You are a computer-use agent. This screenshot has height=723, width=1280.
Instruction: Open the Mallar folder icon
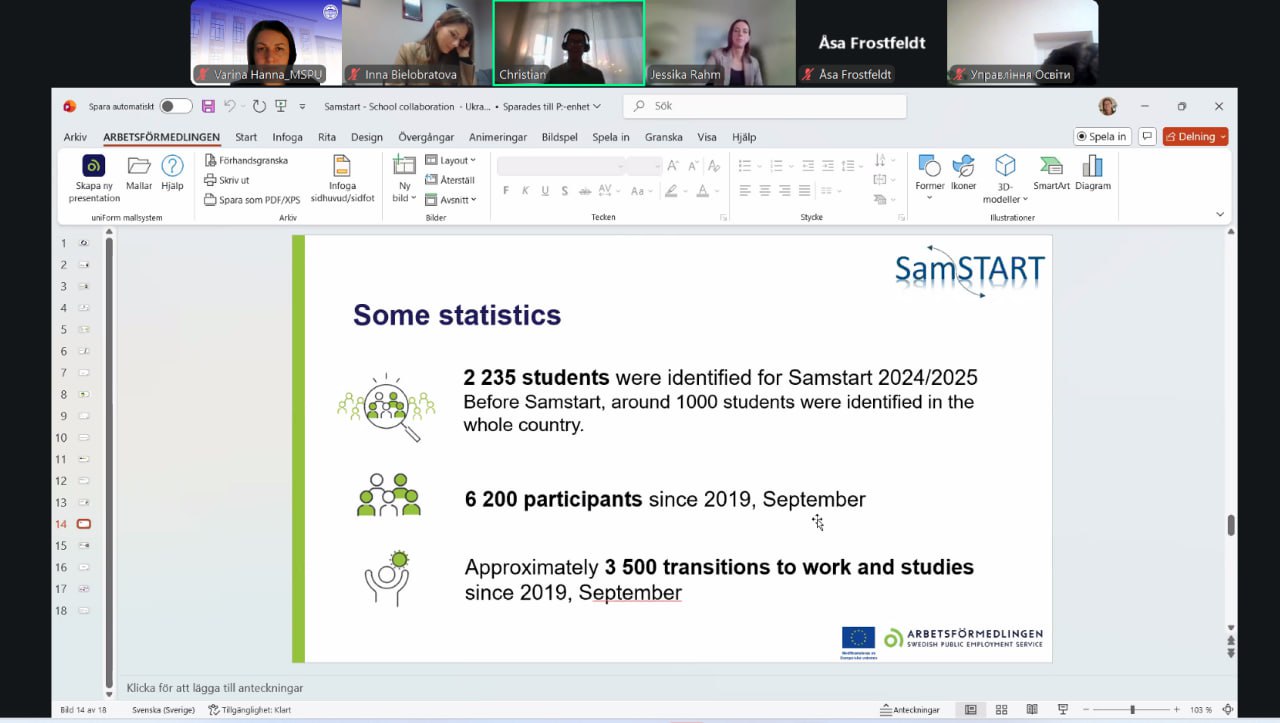tap(139, 167)
